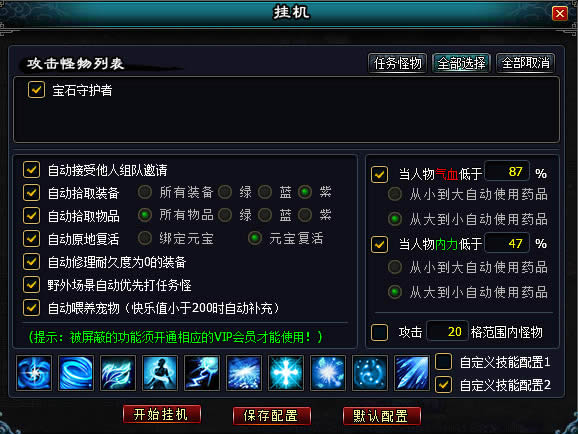Click the 全部取消 button
Image resolution: width=578 pixels, height=434 pixels.
[526, 63]
